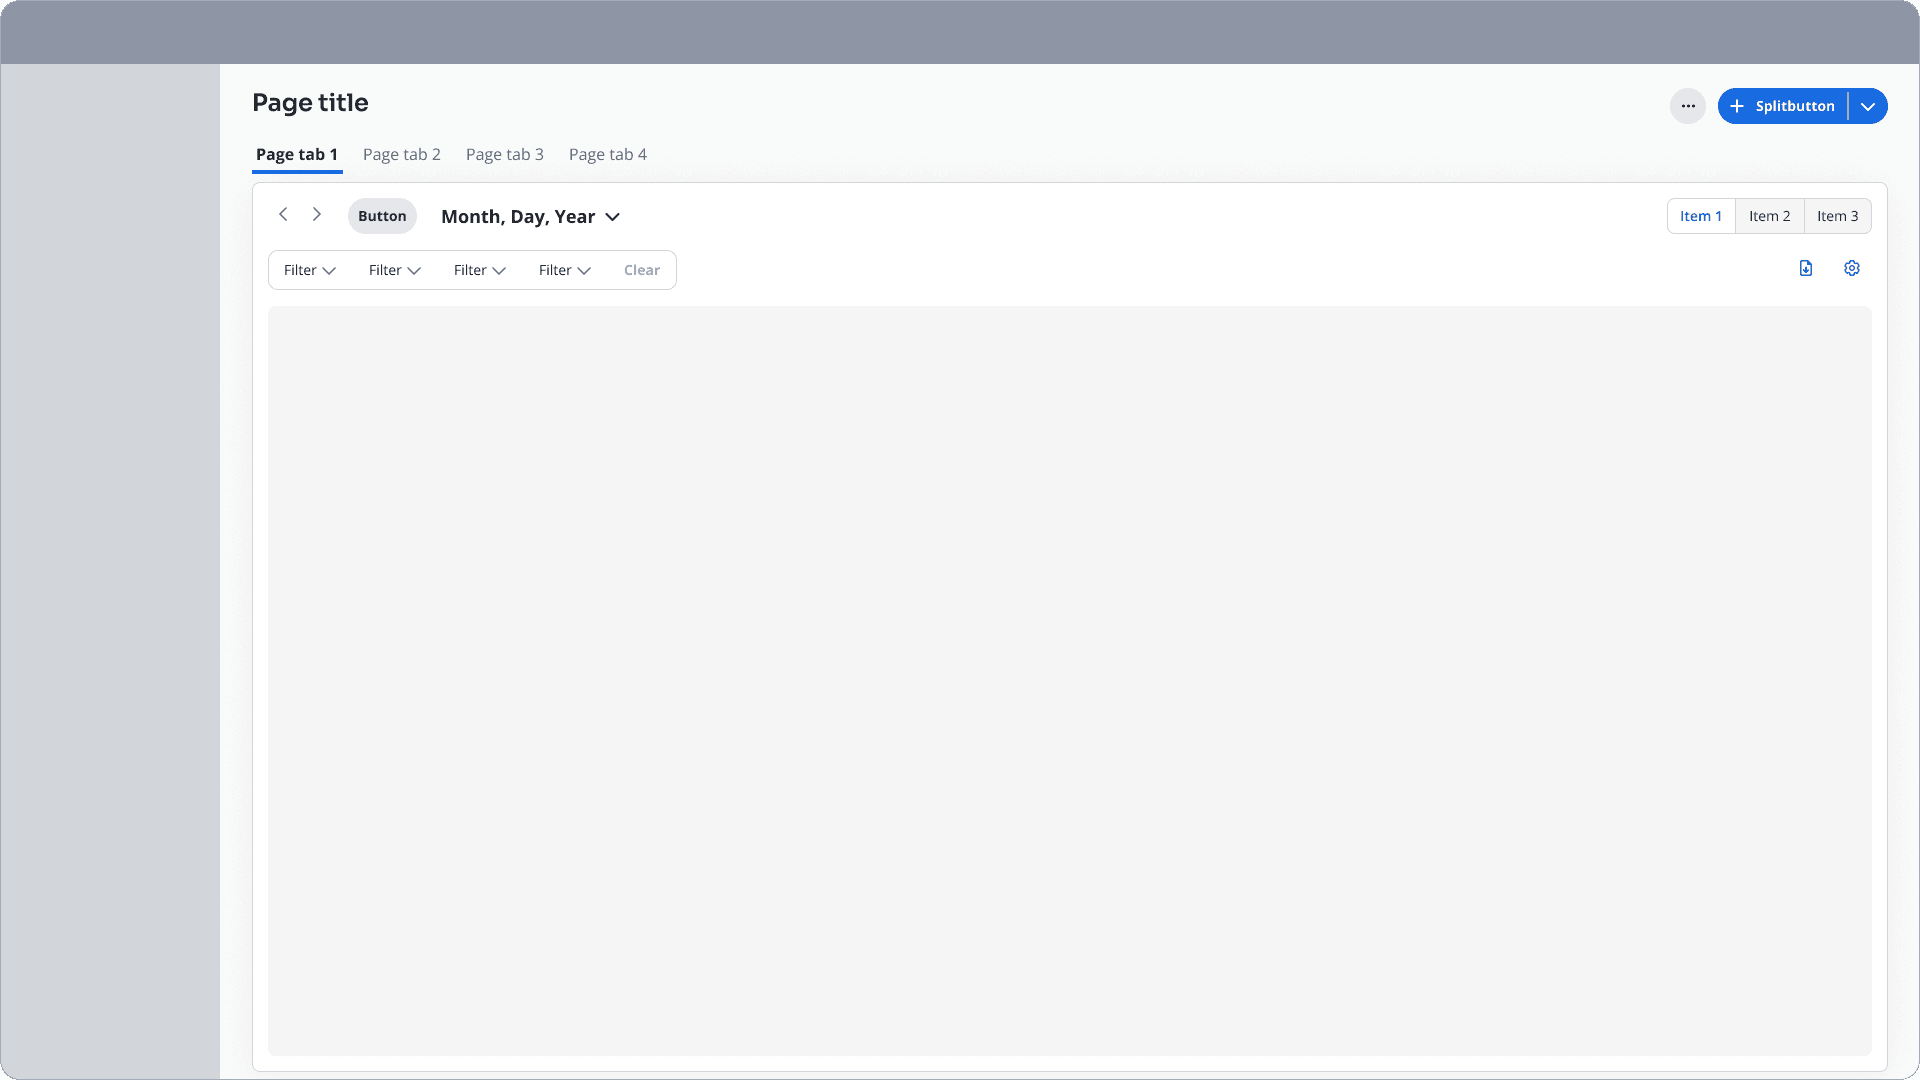Select Item 3 in the segmented control
Image resolution: width=1920 pixels, height=1080 pixels.
pos(1837,215)
